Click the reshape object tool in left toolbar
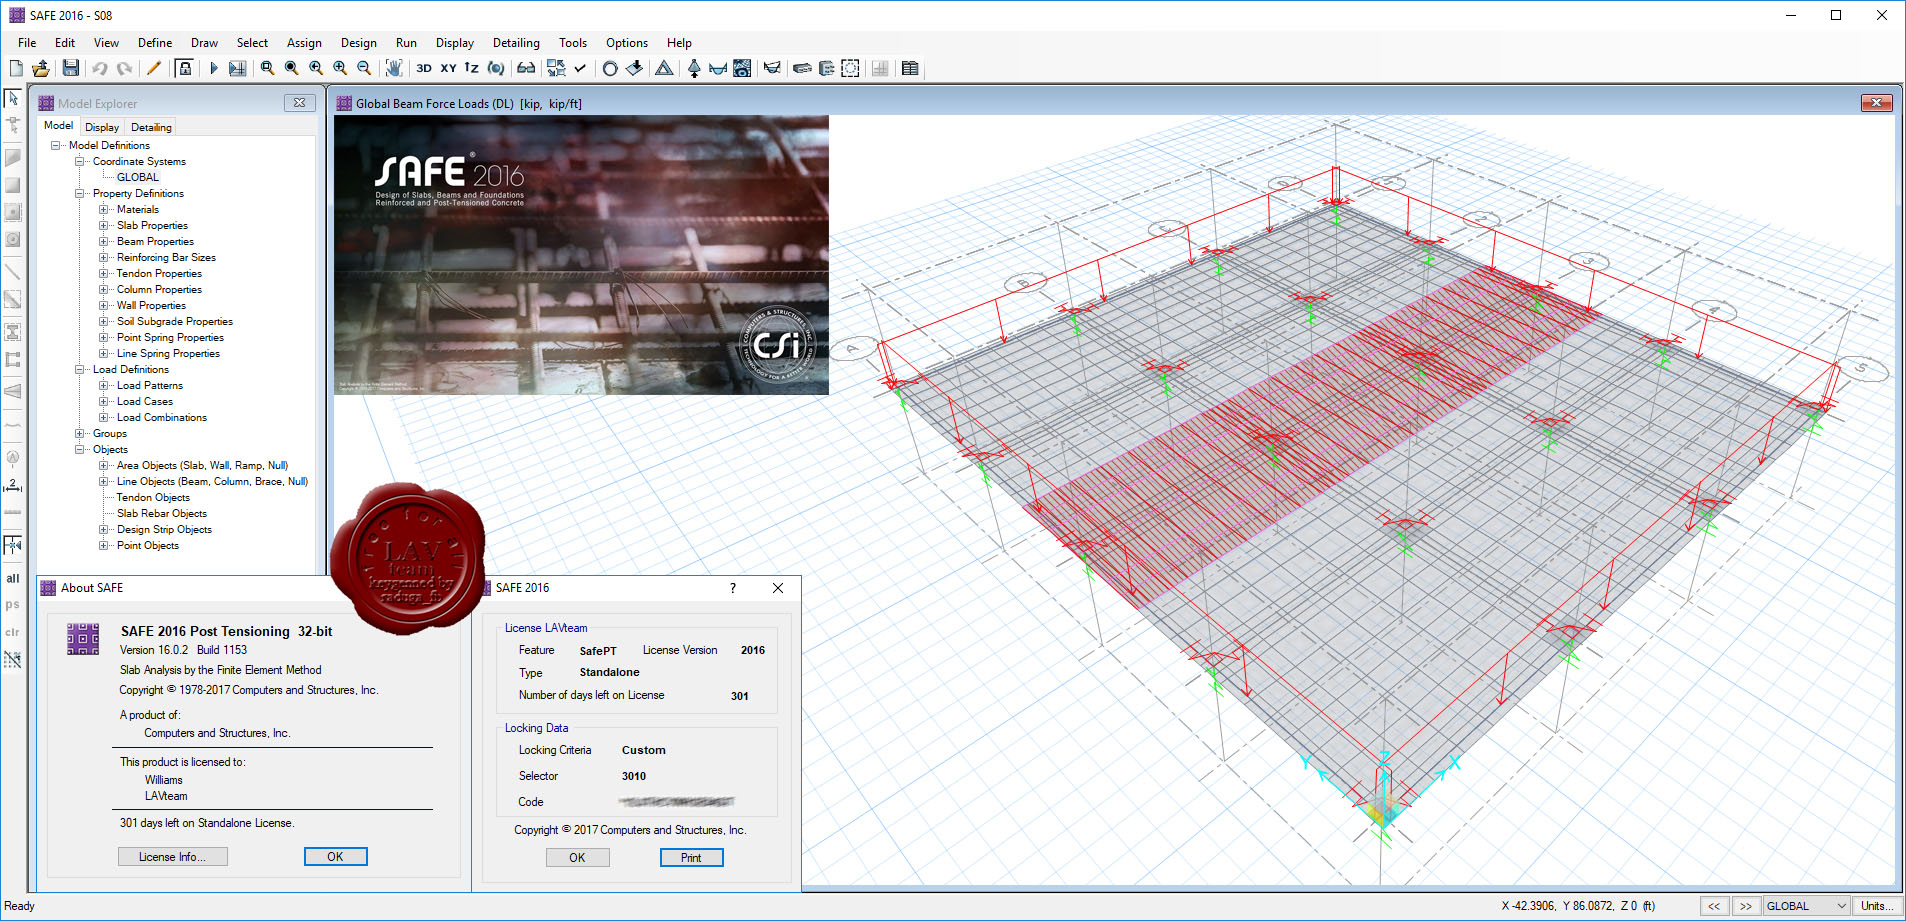The image size is (1906, 921). pyautogui.click(x=13, y=125)
